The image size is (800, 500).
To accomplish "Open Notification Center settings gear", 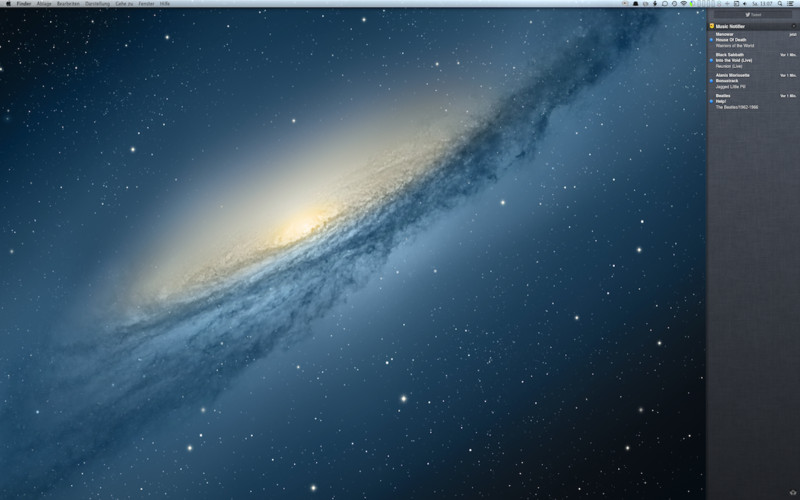I will click(793, 492).
